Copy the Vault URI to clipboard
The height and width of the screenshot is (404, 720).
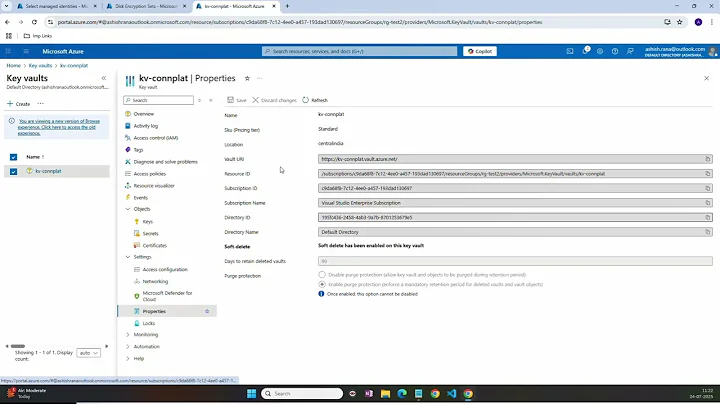(x=708, y=159)
